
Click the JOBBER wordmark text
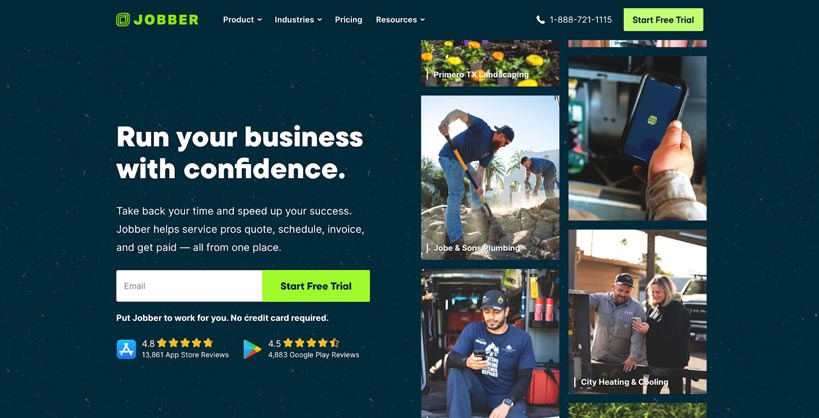point(166,20)
